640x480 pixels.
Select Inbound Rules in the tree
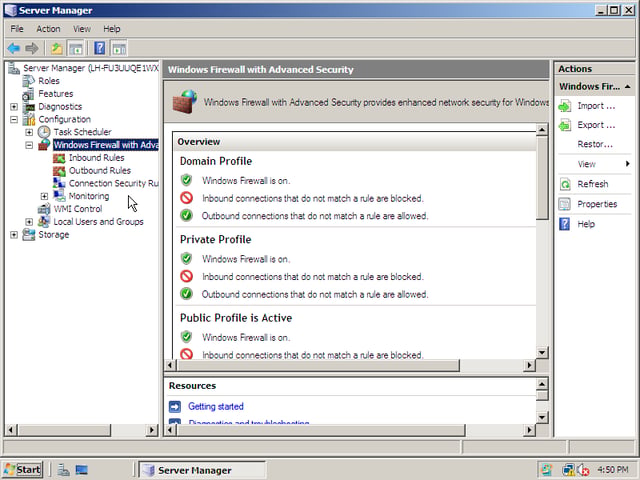pos(96,158)
